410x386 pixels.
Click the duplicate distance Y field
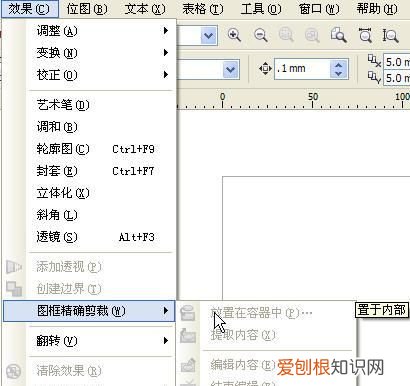coord(397,78)
